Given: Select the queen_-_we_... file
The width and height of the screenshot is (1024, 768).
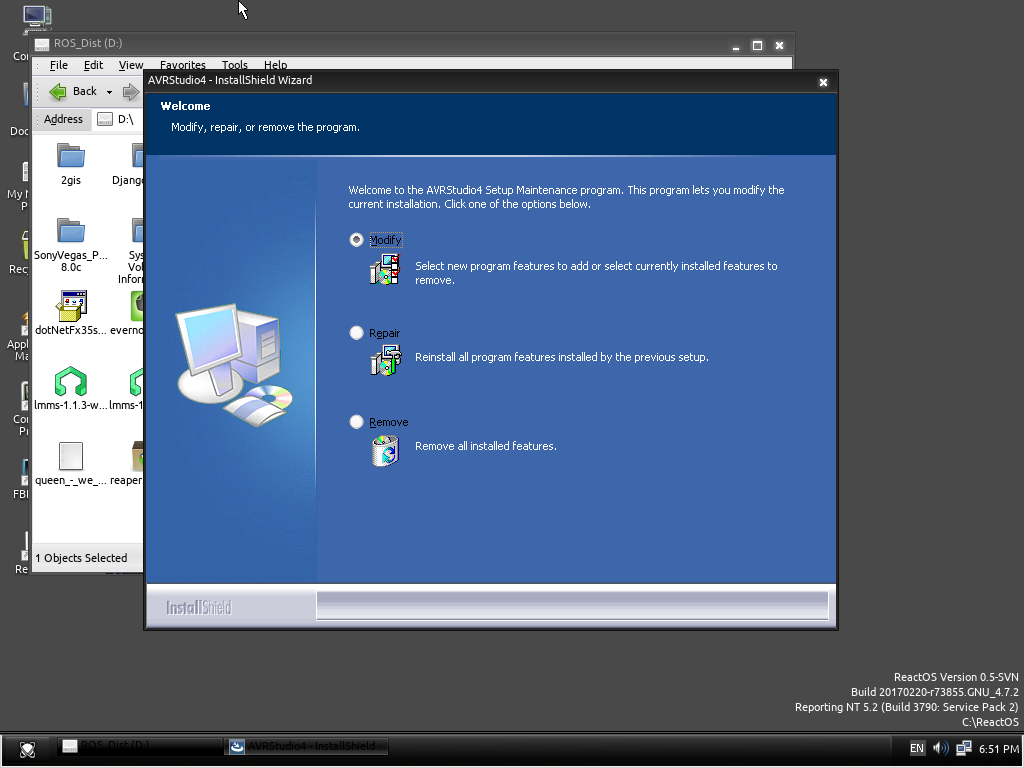Looking at the screenshot, I should click(71, 464).
